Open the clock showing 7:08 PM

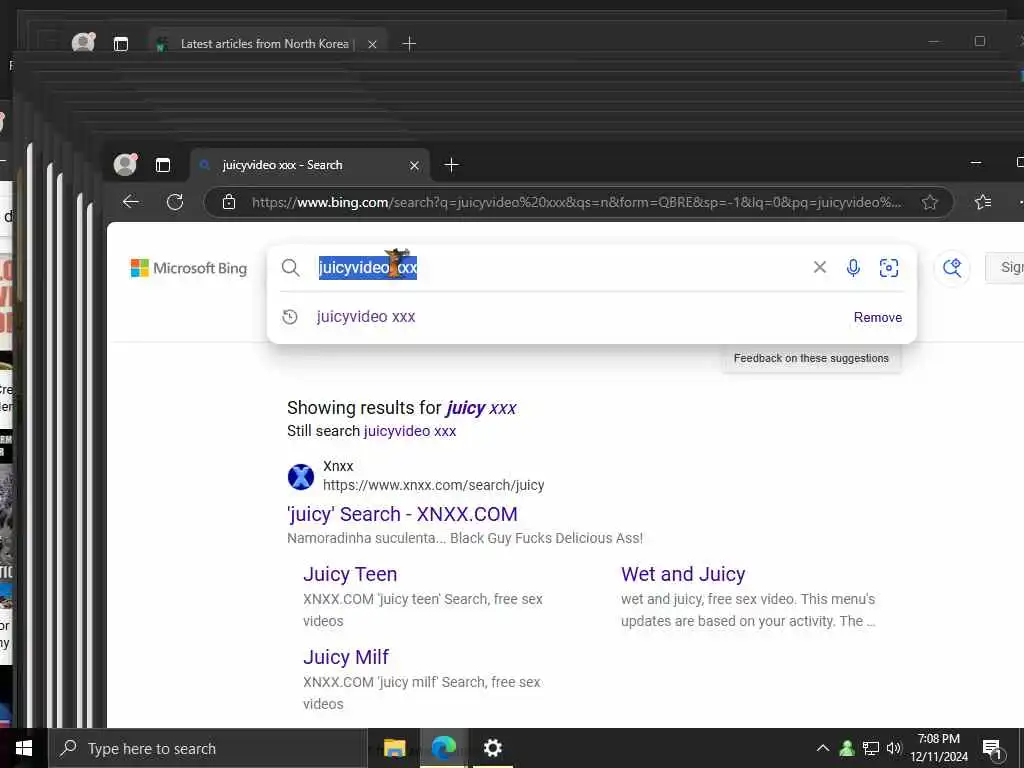[x=939, y=748]
